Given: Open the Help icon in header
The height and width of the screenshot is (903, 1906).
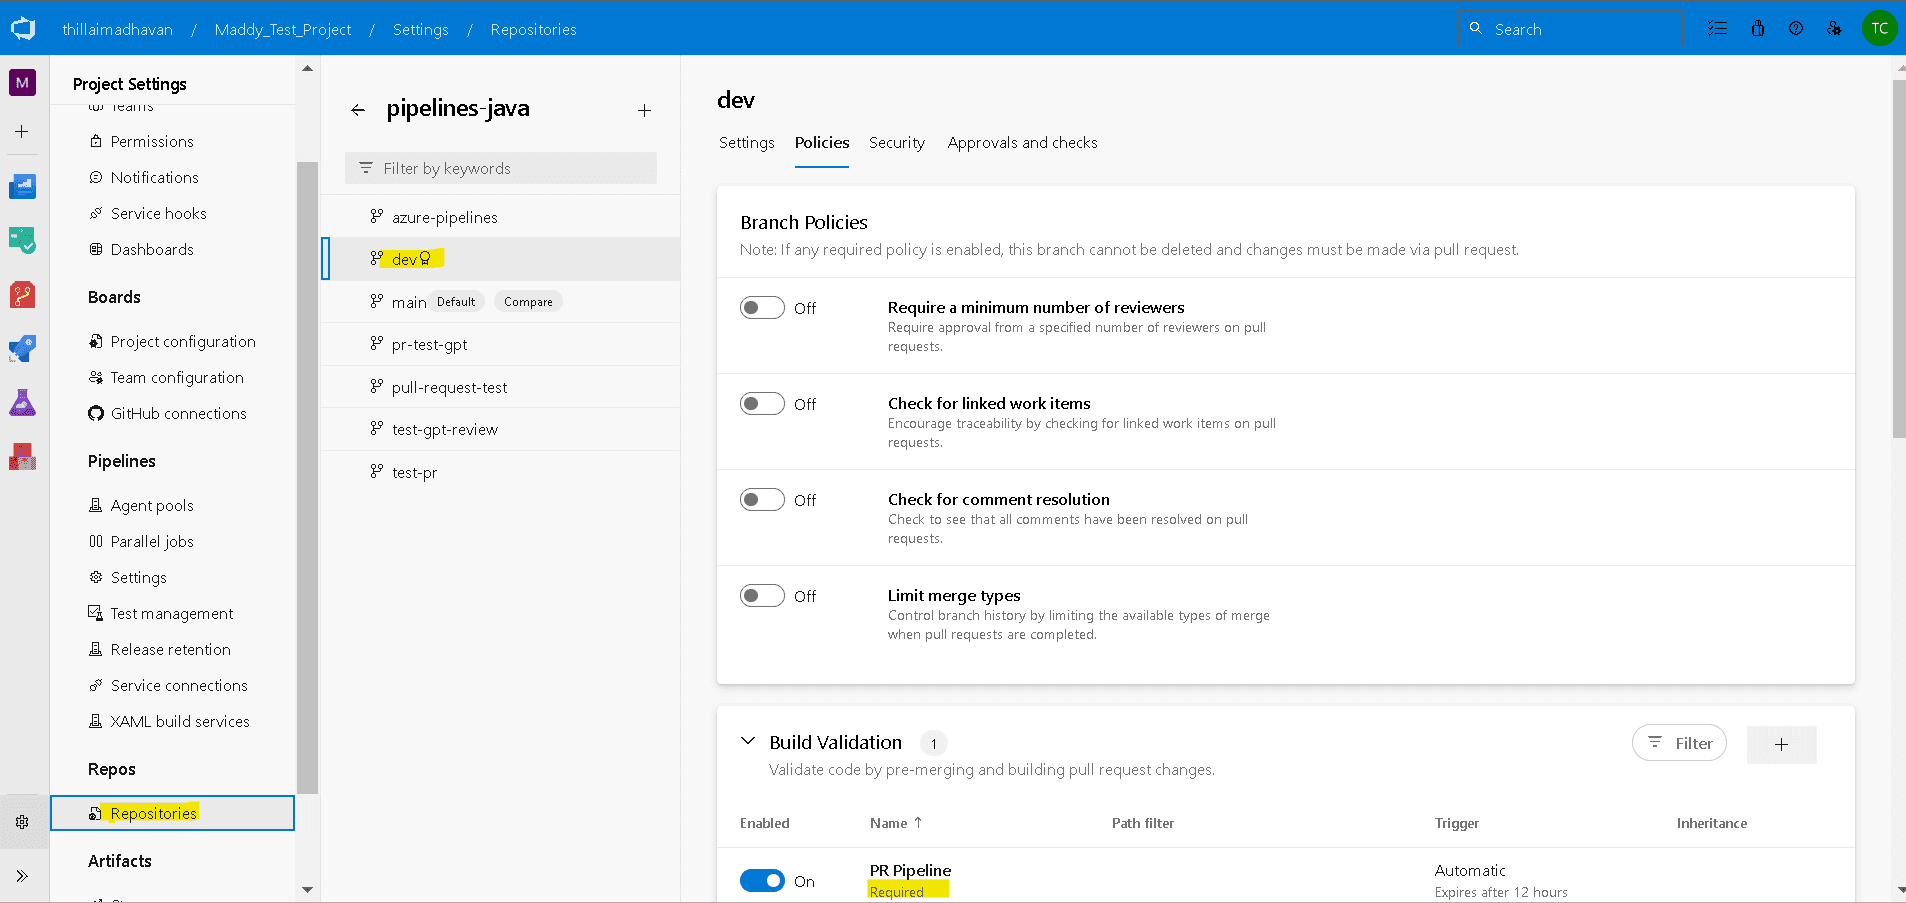Looking at the screenshot, I should 1796,28.
